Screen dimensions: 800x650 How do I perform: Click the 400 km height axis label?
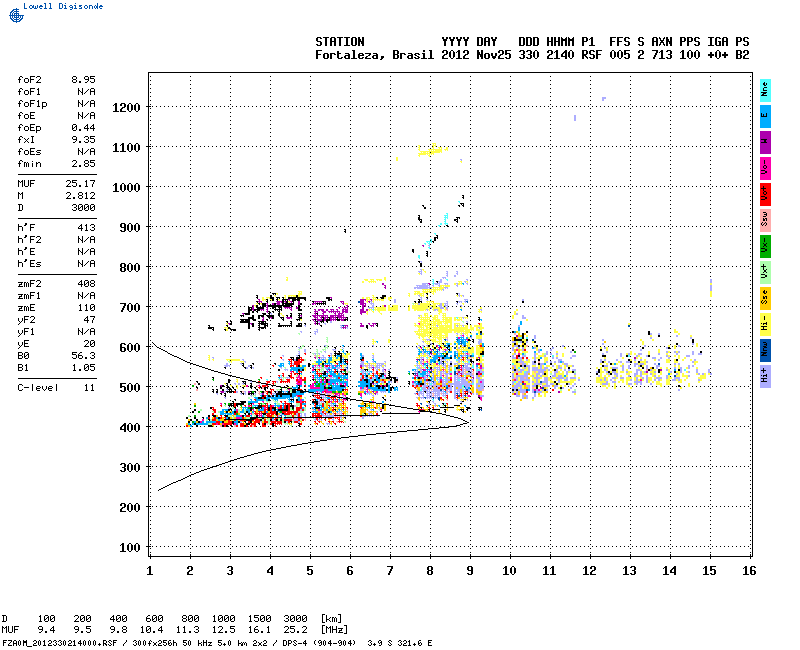pyautogui.click(x=130, y=428)
